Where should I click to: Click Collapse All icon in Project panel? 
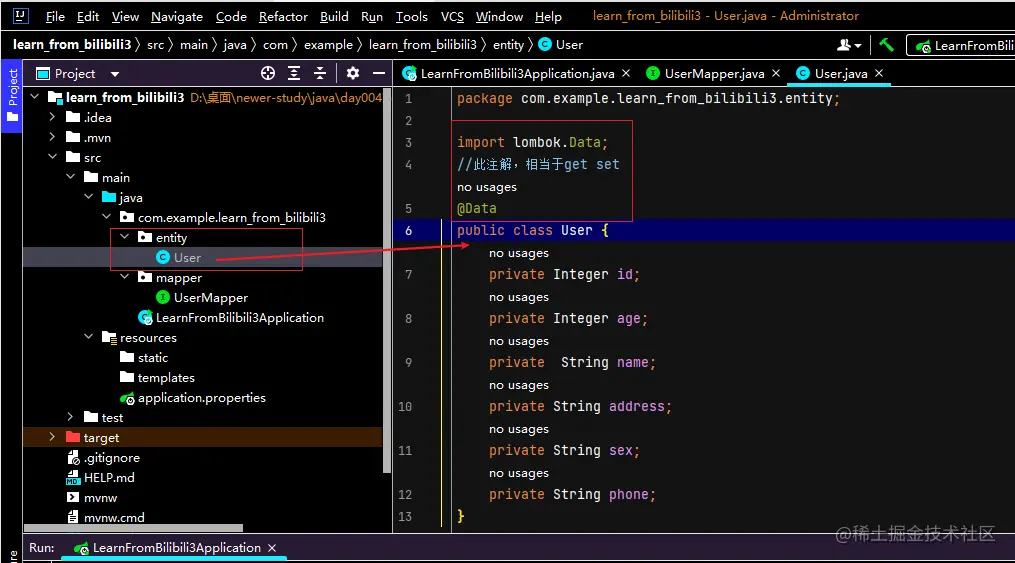320,73
